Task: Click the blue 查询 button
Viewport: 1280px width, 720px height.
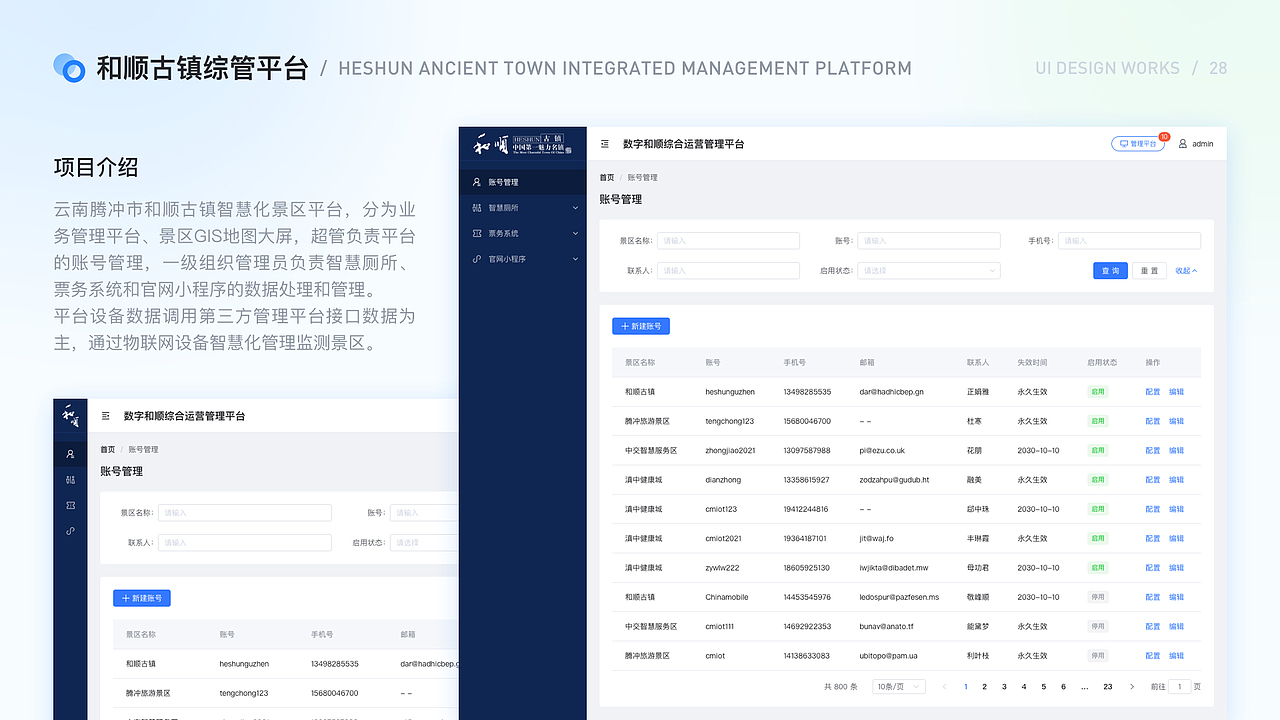Action: click(x=1110, y=271)
